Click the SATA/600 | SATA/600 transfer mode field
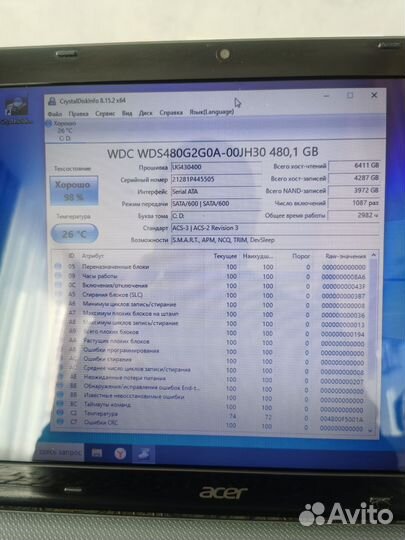 coord(216,204)
